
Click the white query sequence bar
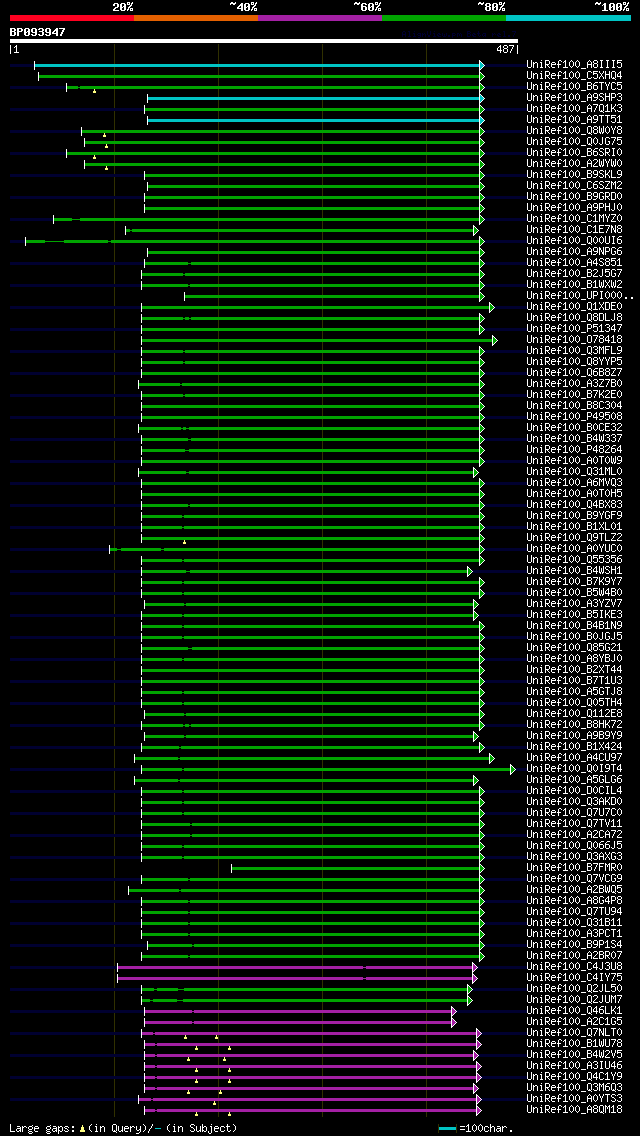tap(264, 41)
